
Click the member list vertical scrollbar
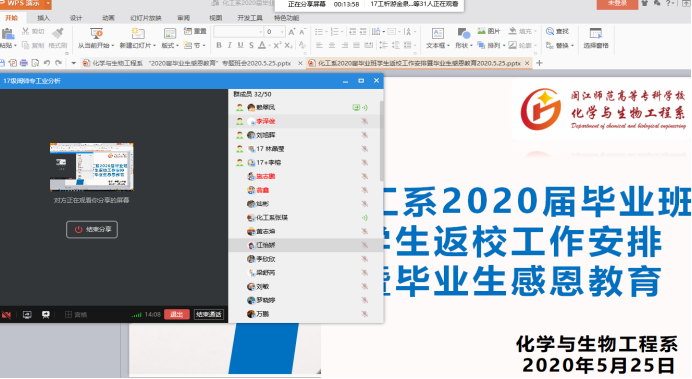pos(381,141)
